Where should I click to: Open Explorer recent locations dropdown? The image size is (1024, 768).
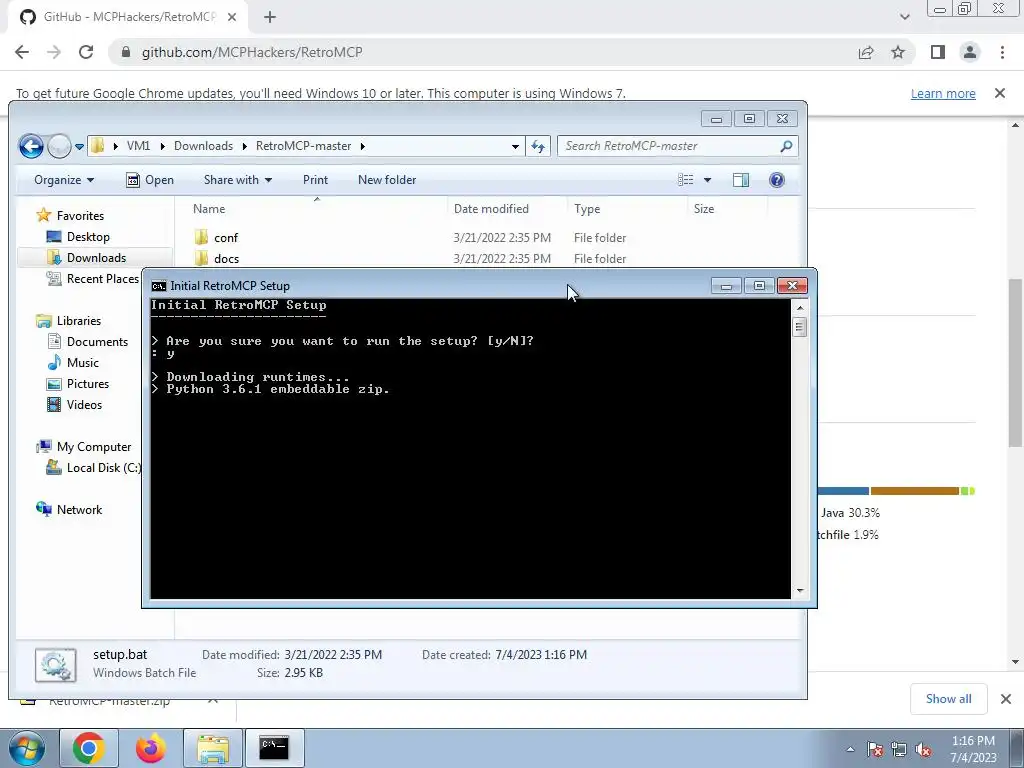click(x=79, y=147)
